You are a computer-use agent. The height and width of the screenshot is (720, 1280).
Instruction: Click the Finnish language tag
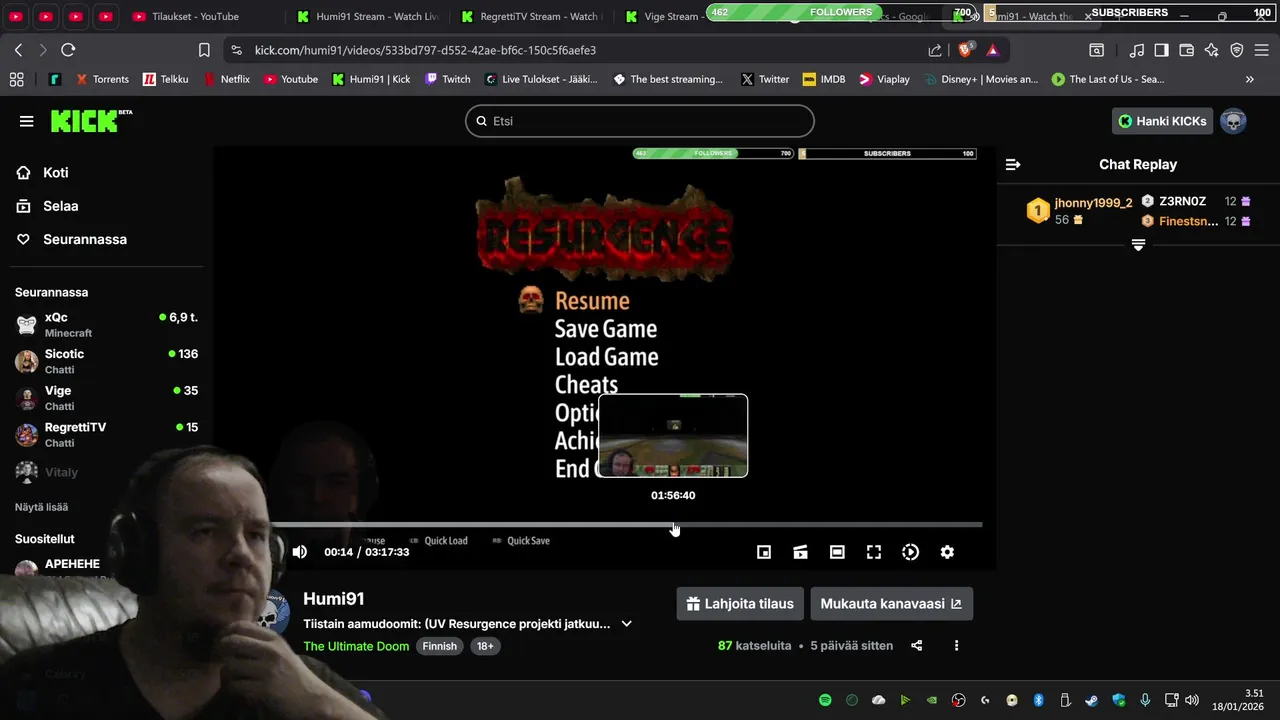439,646
